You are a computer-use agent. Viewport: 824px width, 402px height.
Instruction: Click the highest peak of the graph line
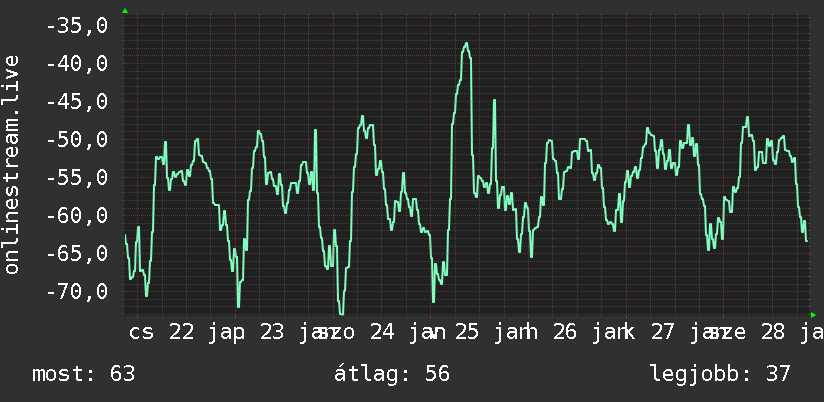[x=466, y=44]
